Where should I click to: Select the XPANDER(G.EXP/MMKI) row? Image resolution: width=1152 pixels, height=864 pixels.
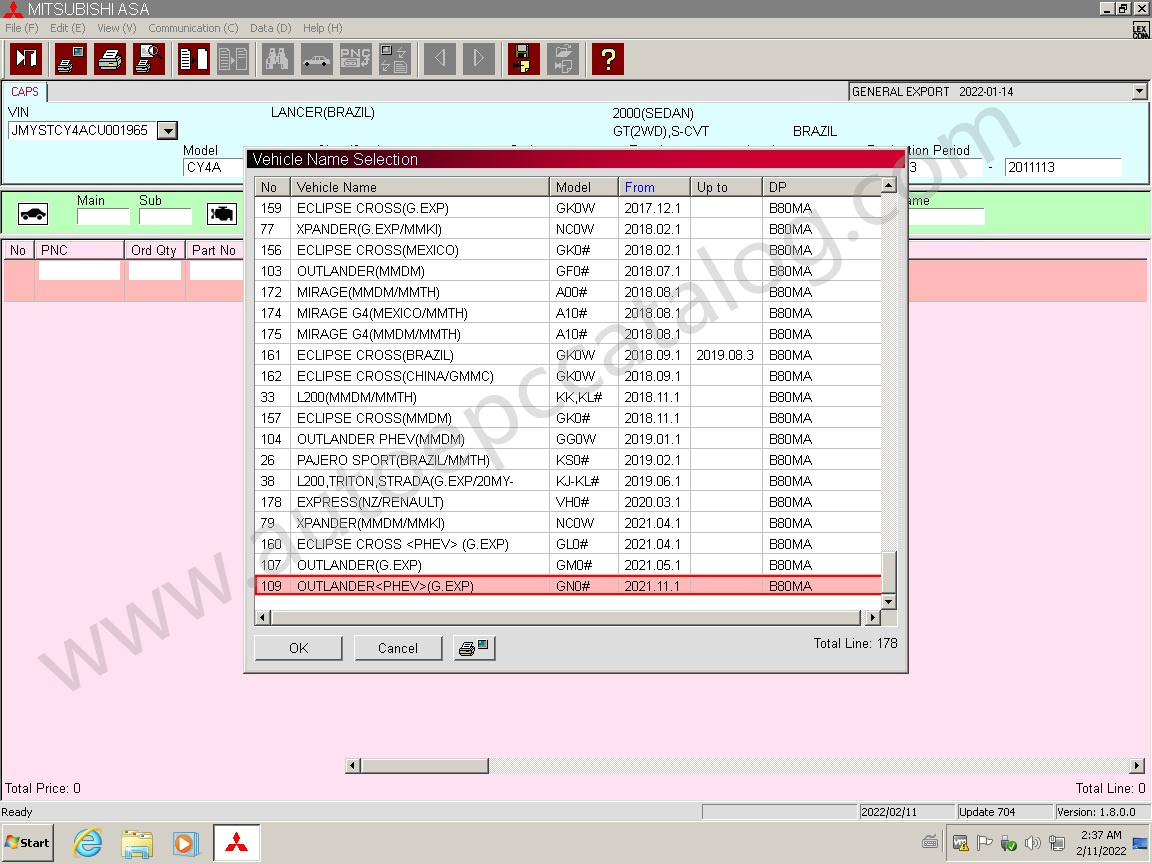point(568,229)
